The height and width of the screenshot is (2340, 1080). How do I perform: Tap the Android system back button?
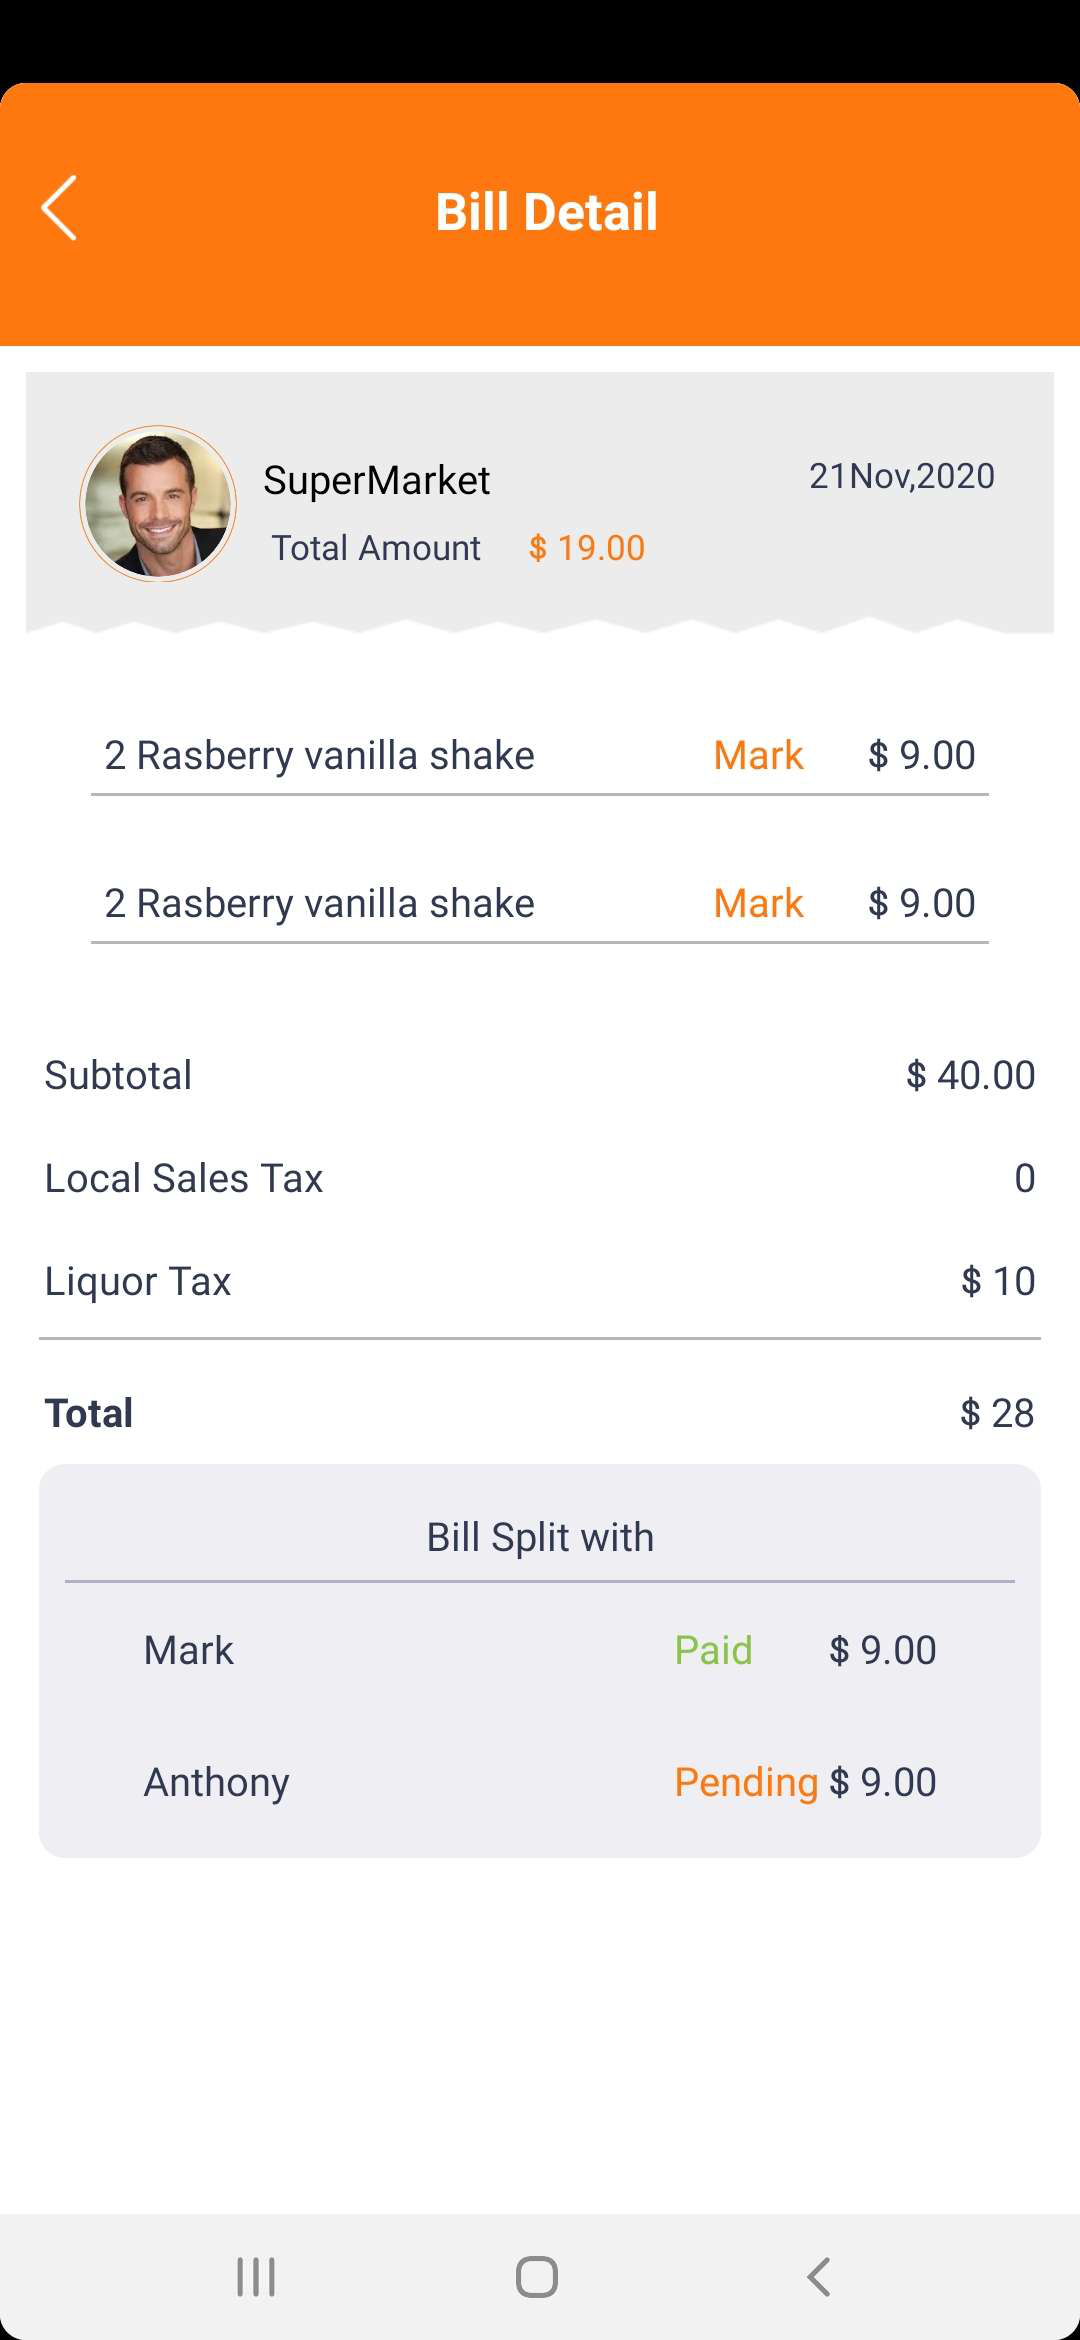pyautogui.click(x=818, y=2277)
